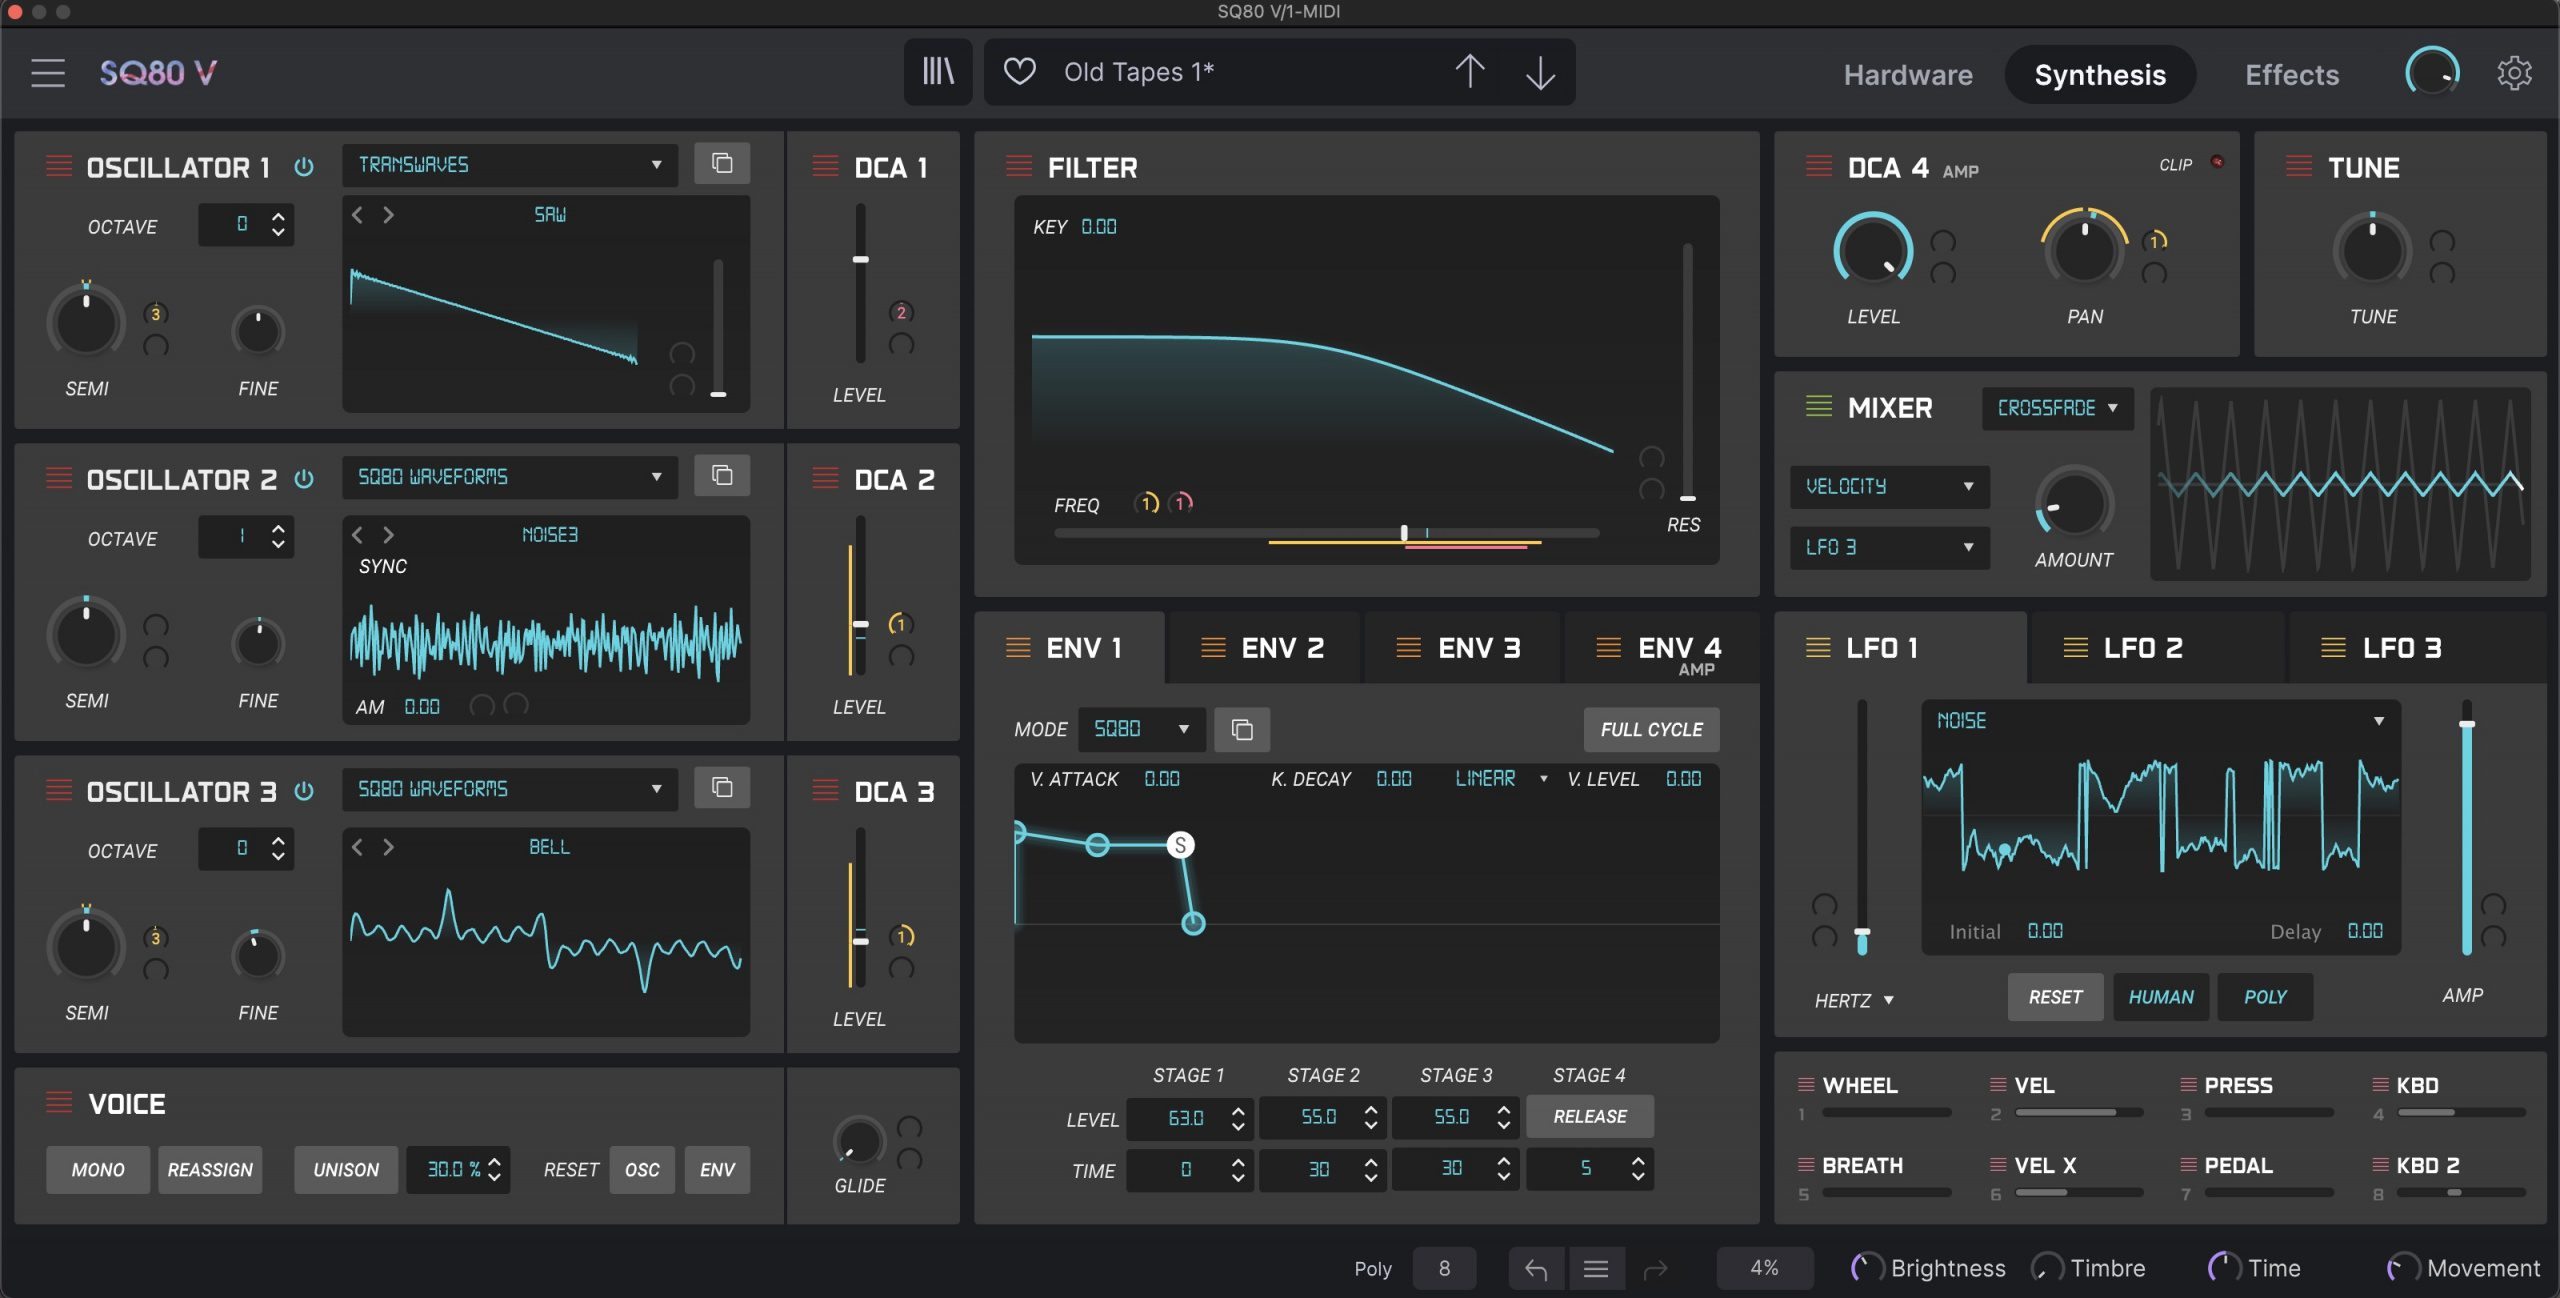The height and width of the screenshot is (1298, 2560).
Task: Copy Oscillator 2 settings icon
Action: [722, 475]
